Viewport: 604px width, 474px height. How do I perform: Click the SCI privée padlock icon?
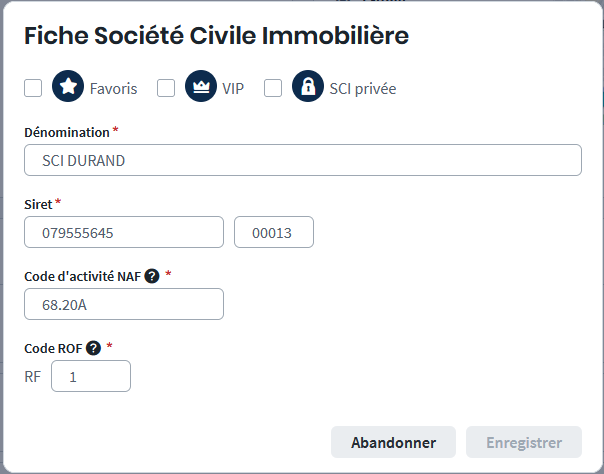click(x=308, y=88)
